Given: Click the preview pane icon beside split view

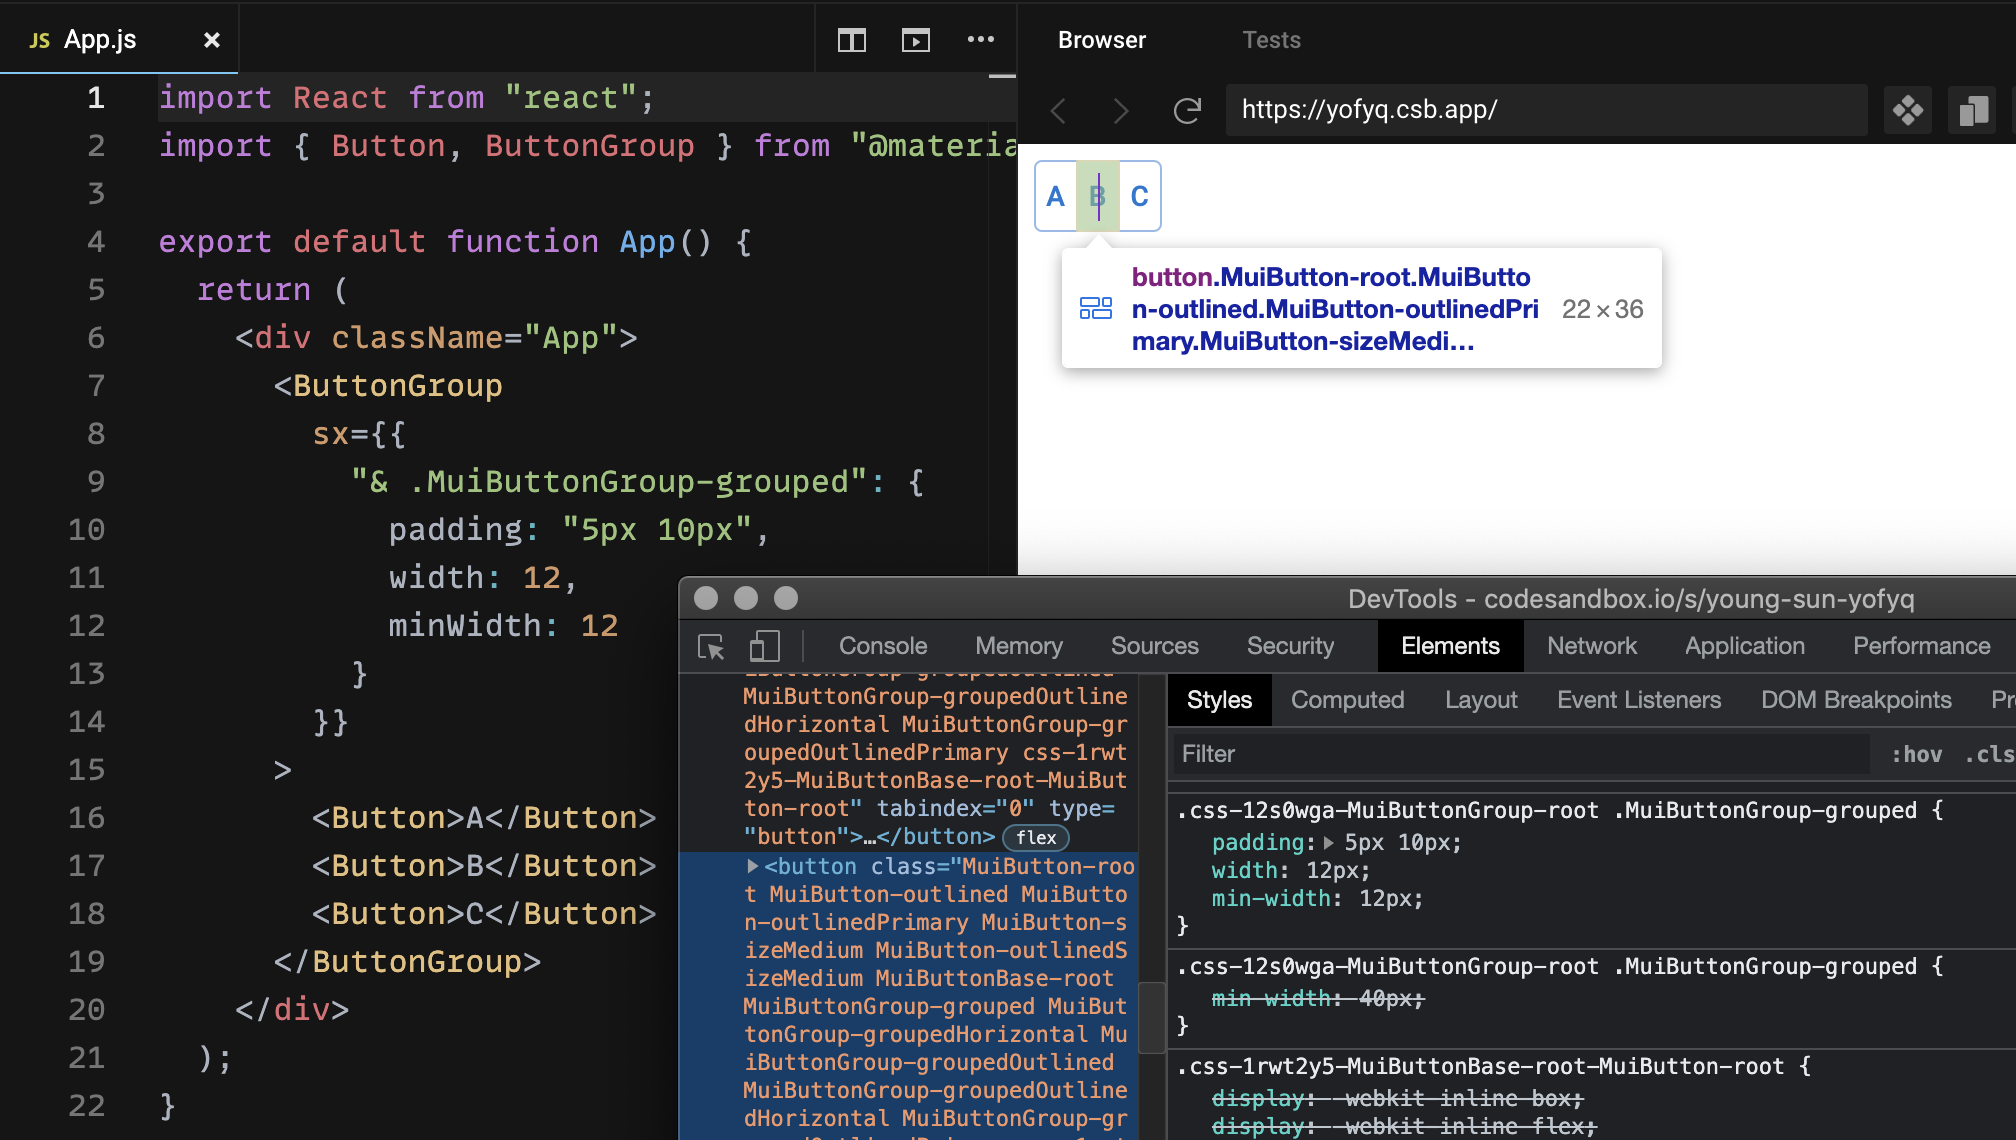Looking at the screenshot, I should [916, 40].
